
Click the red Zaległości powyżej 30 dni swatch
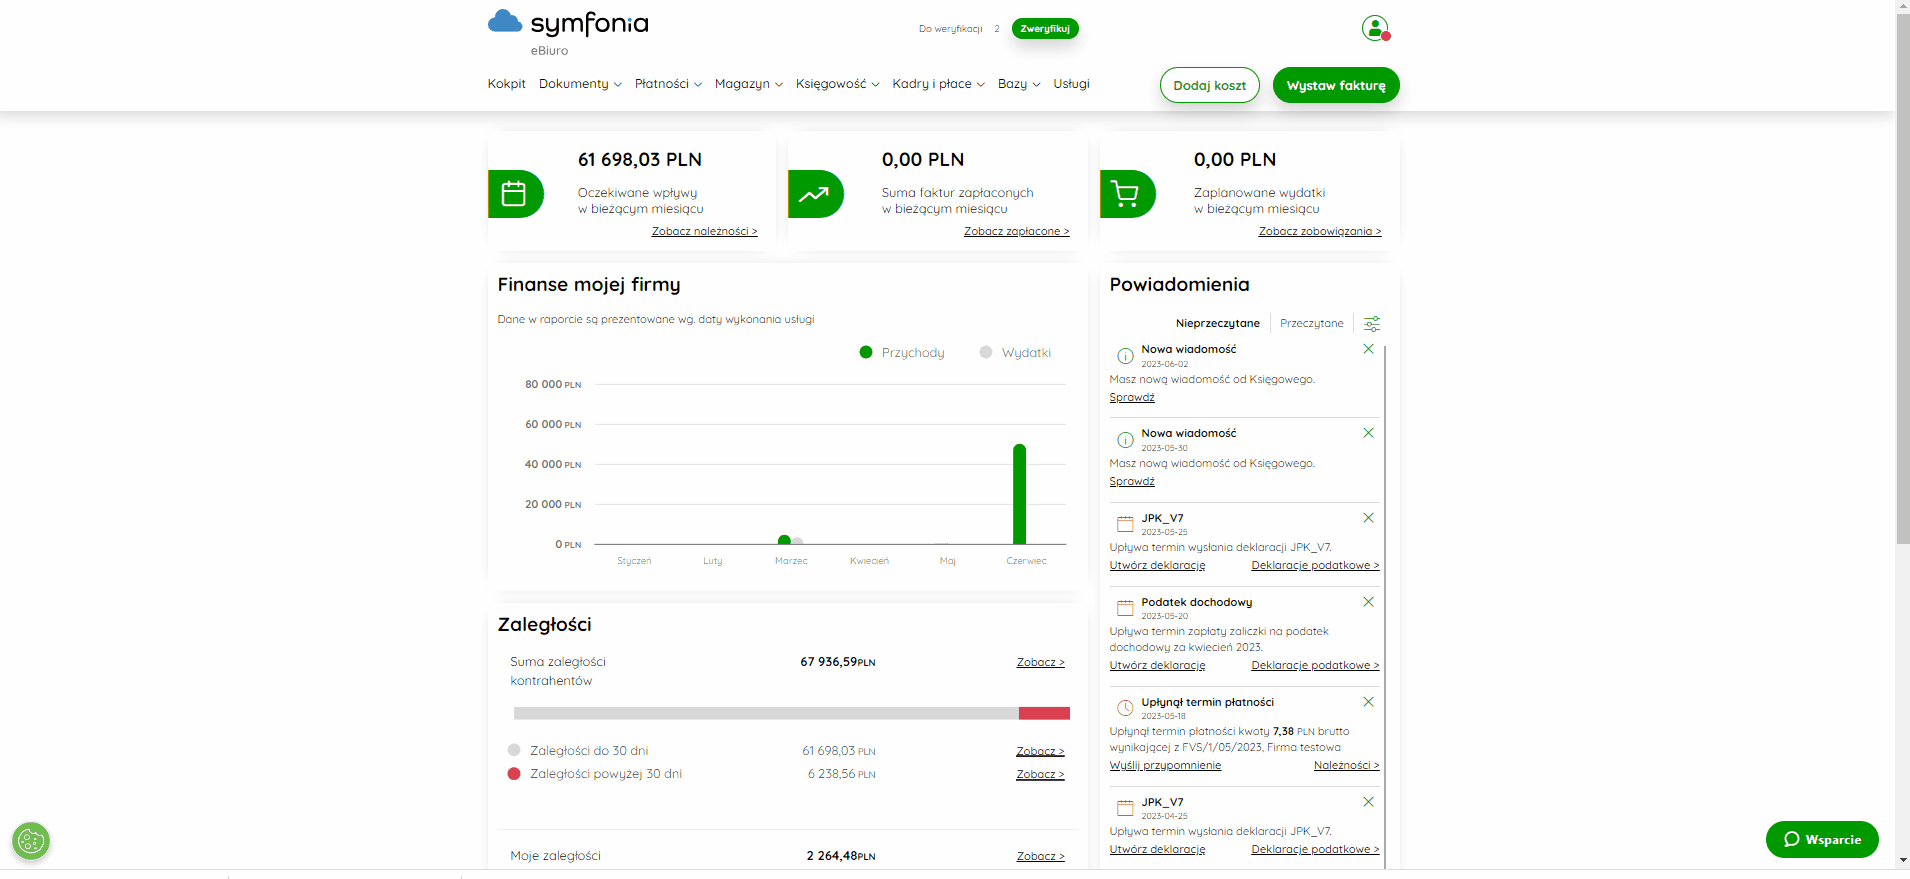514,773
